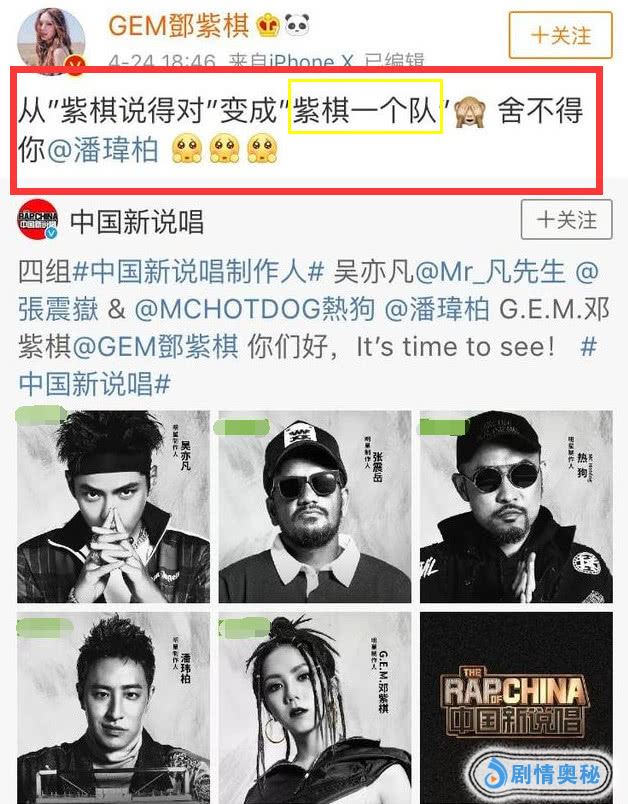Click the verified badge on GEM avatar
Viewport: 628px width, 804px height.
tap(75, 65)
